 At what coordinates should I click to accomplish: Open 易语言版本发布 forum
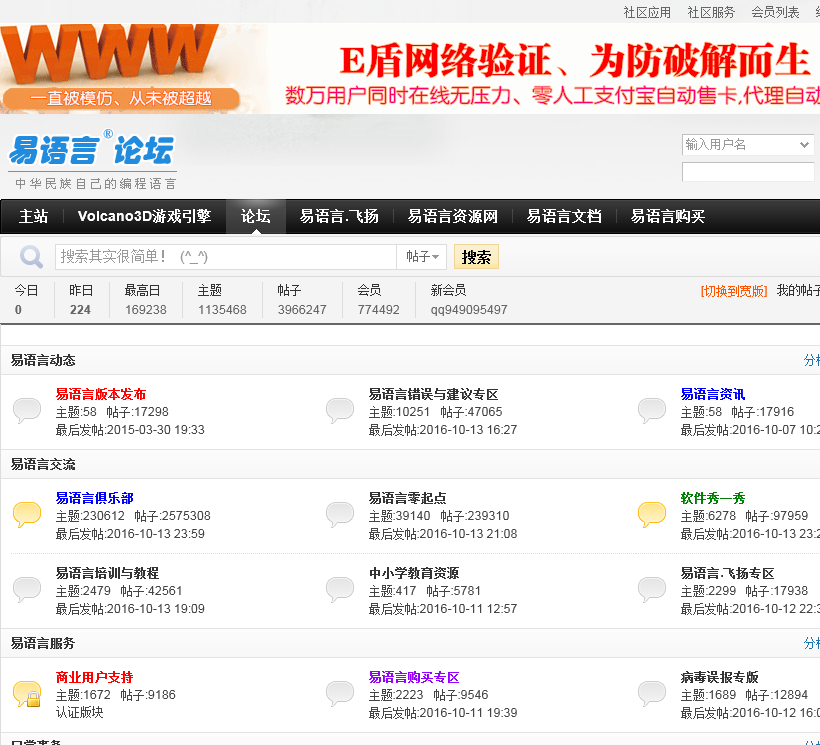coord(100,394)
